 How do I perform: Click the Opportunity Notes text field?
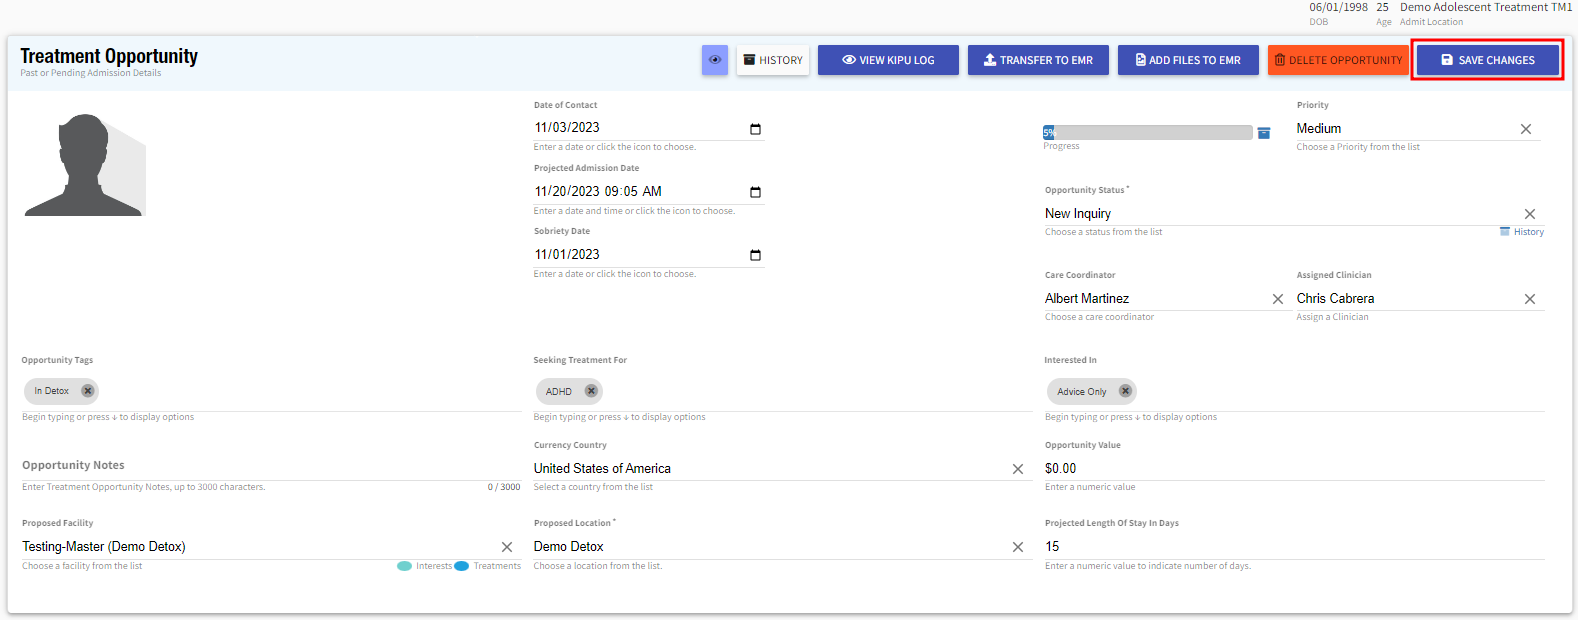[x=270, y=466]
